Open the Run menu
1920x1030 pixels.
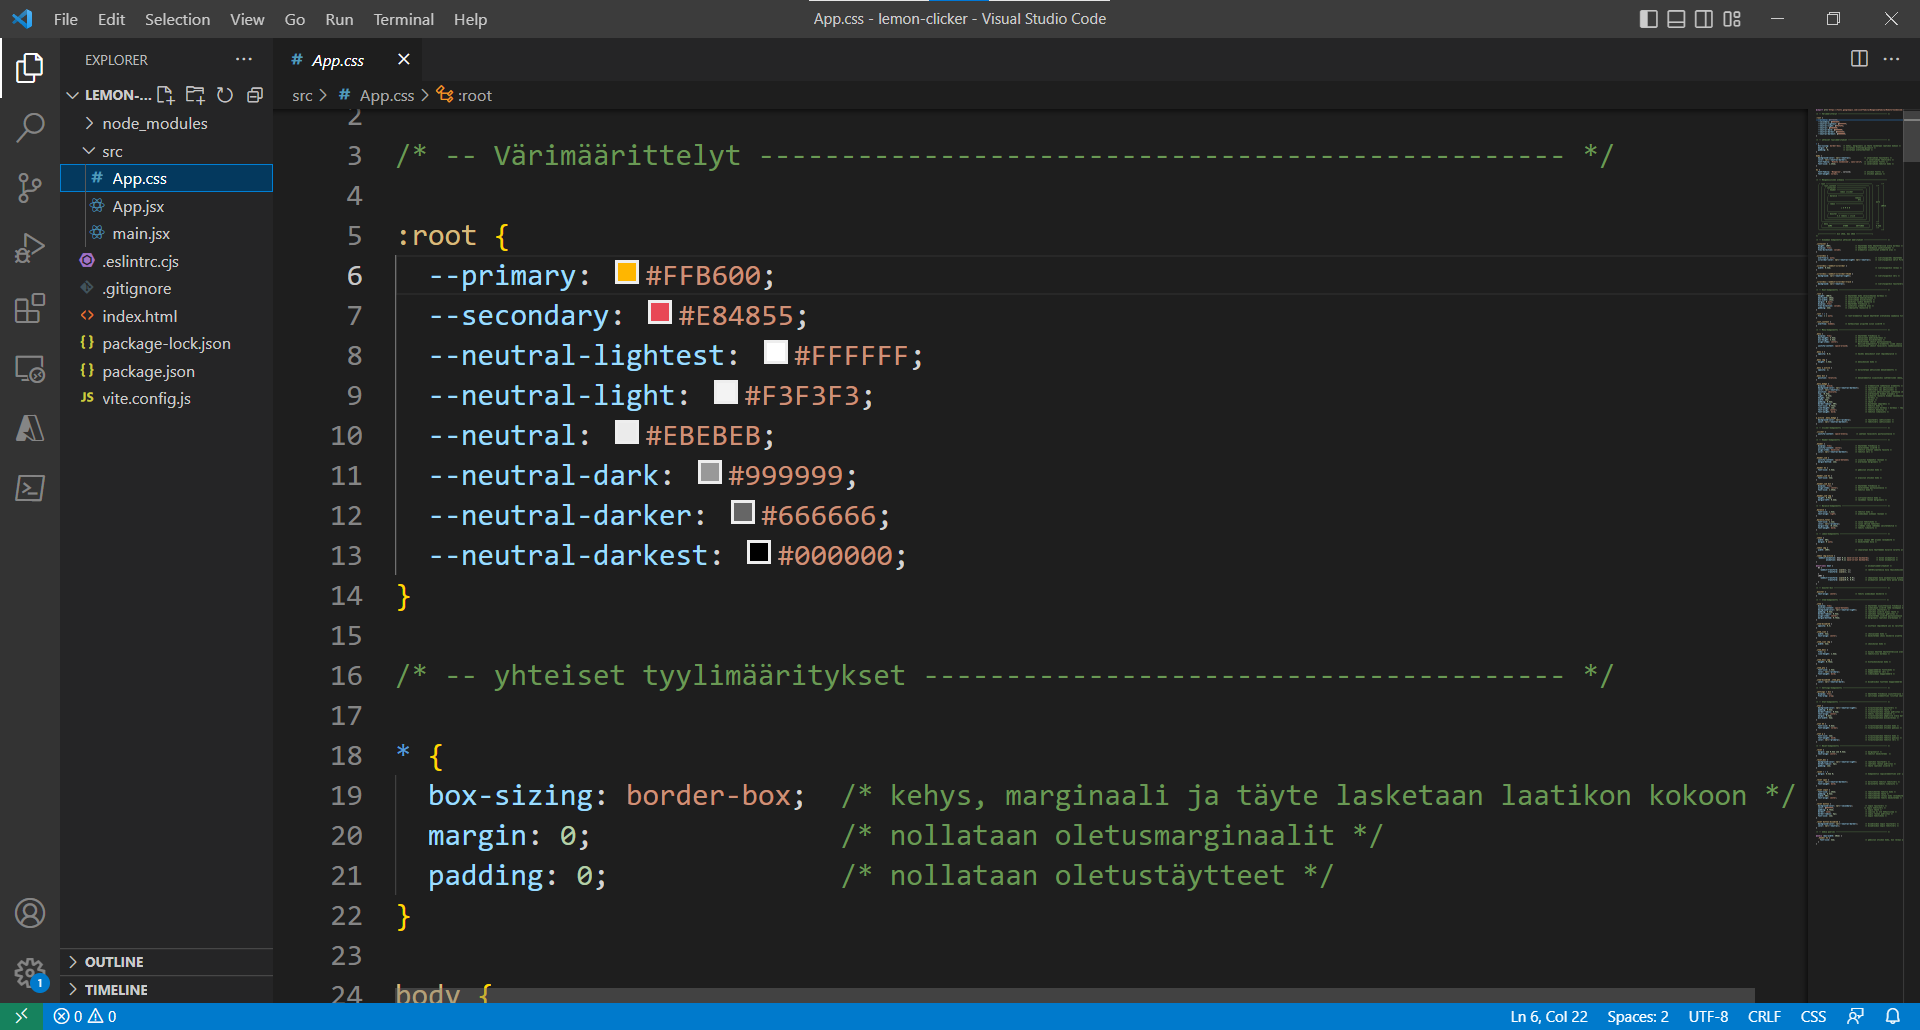[x=339, y=19]
